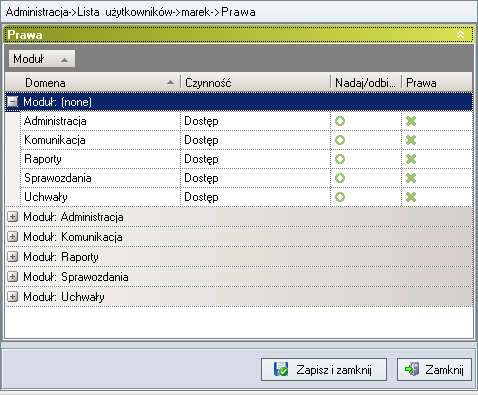Click green X rights icon for Sprawozdania

pyautogui.click(x=411, y=178)
